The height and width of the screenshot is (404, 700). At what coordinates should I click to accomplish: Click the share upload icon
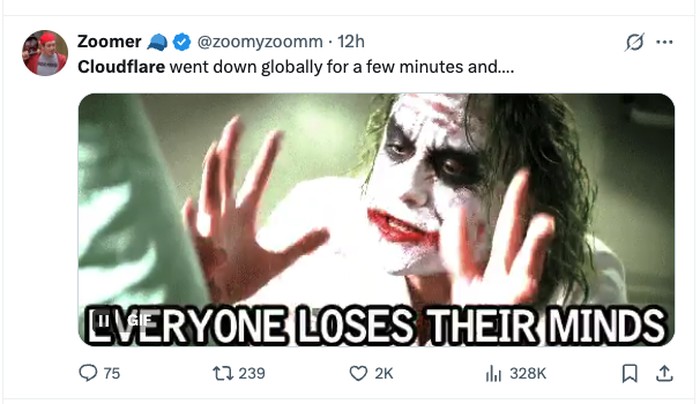coord(662,373)
